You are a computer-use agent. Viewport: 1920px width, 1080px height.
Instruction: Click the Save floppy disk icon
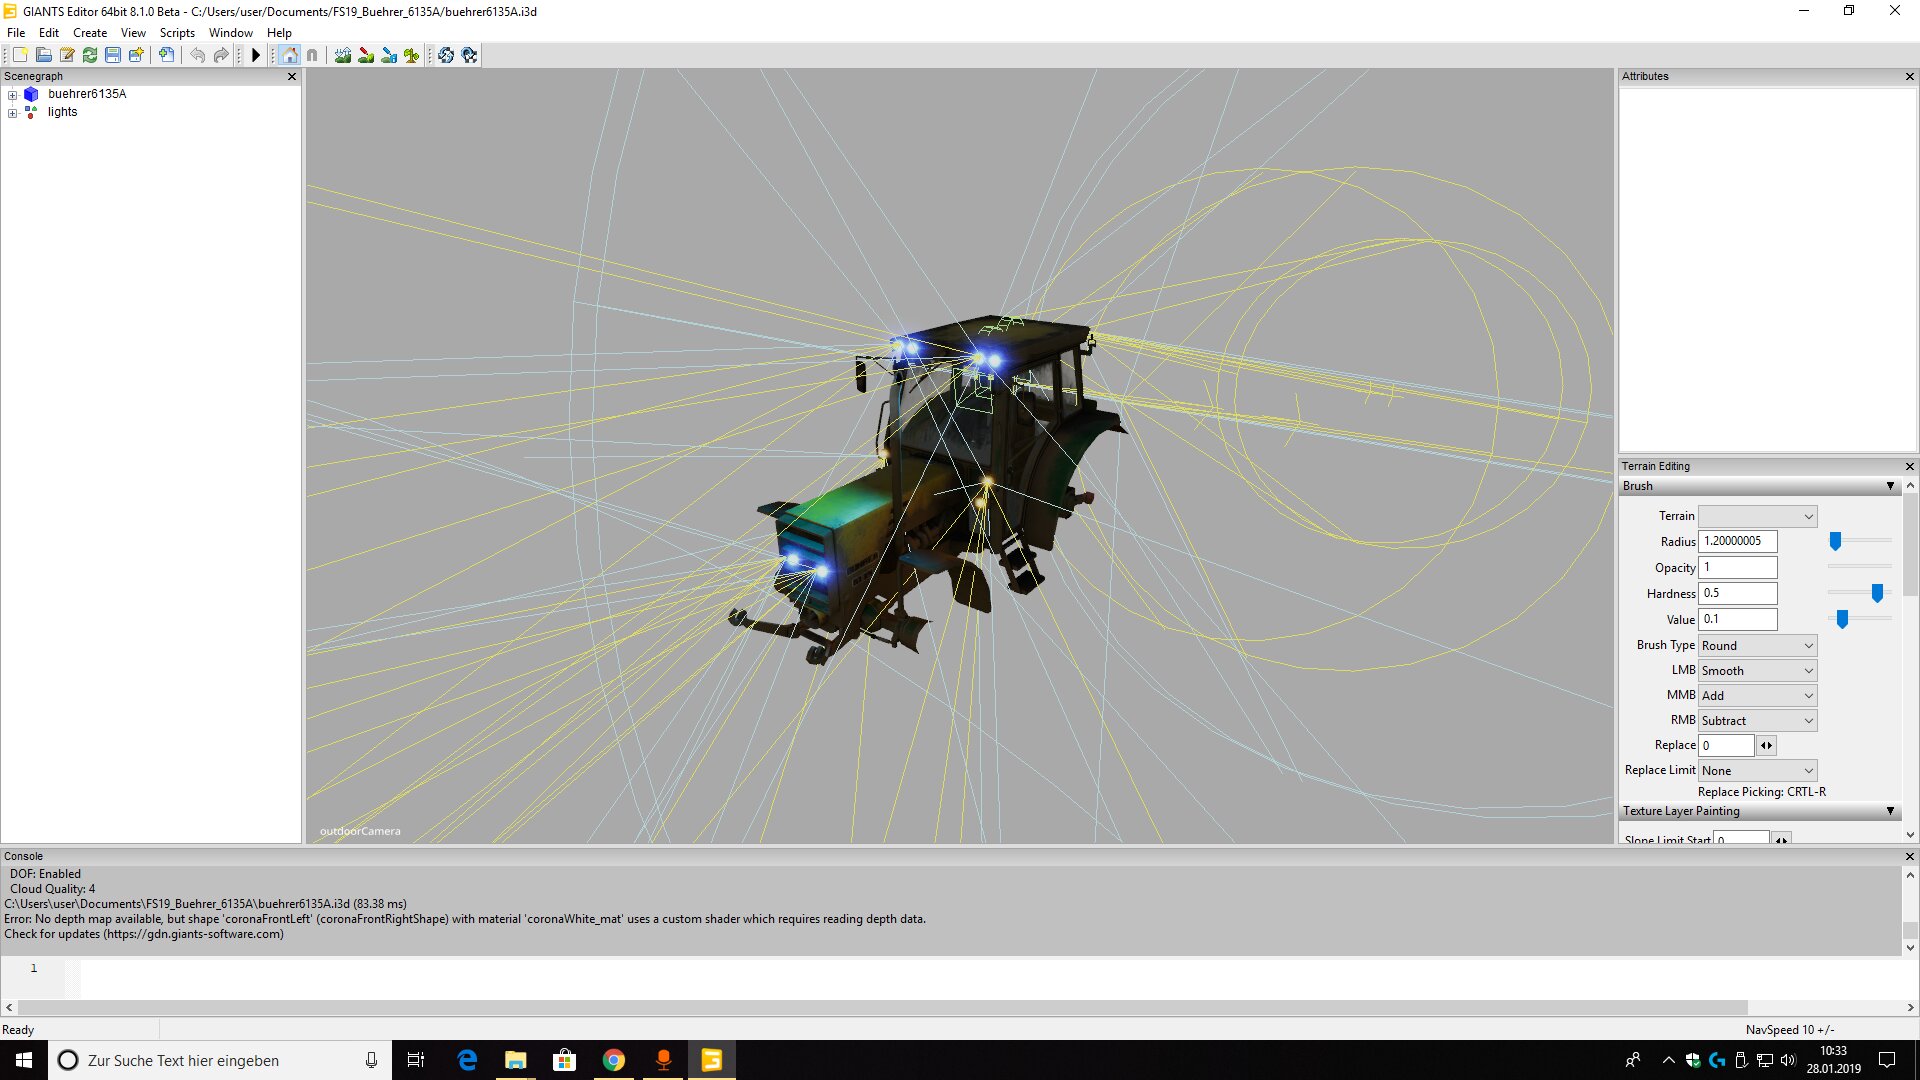coord(113,55)
